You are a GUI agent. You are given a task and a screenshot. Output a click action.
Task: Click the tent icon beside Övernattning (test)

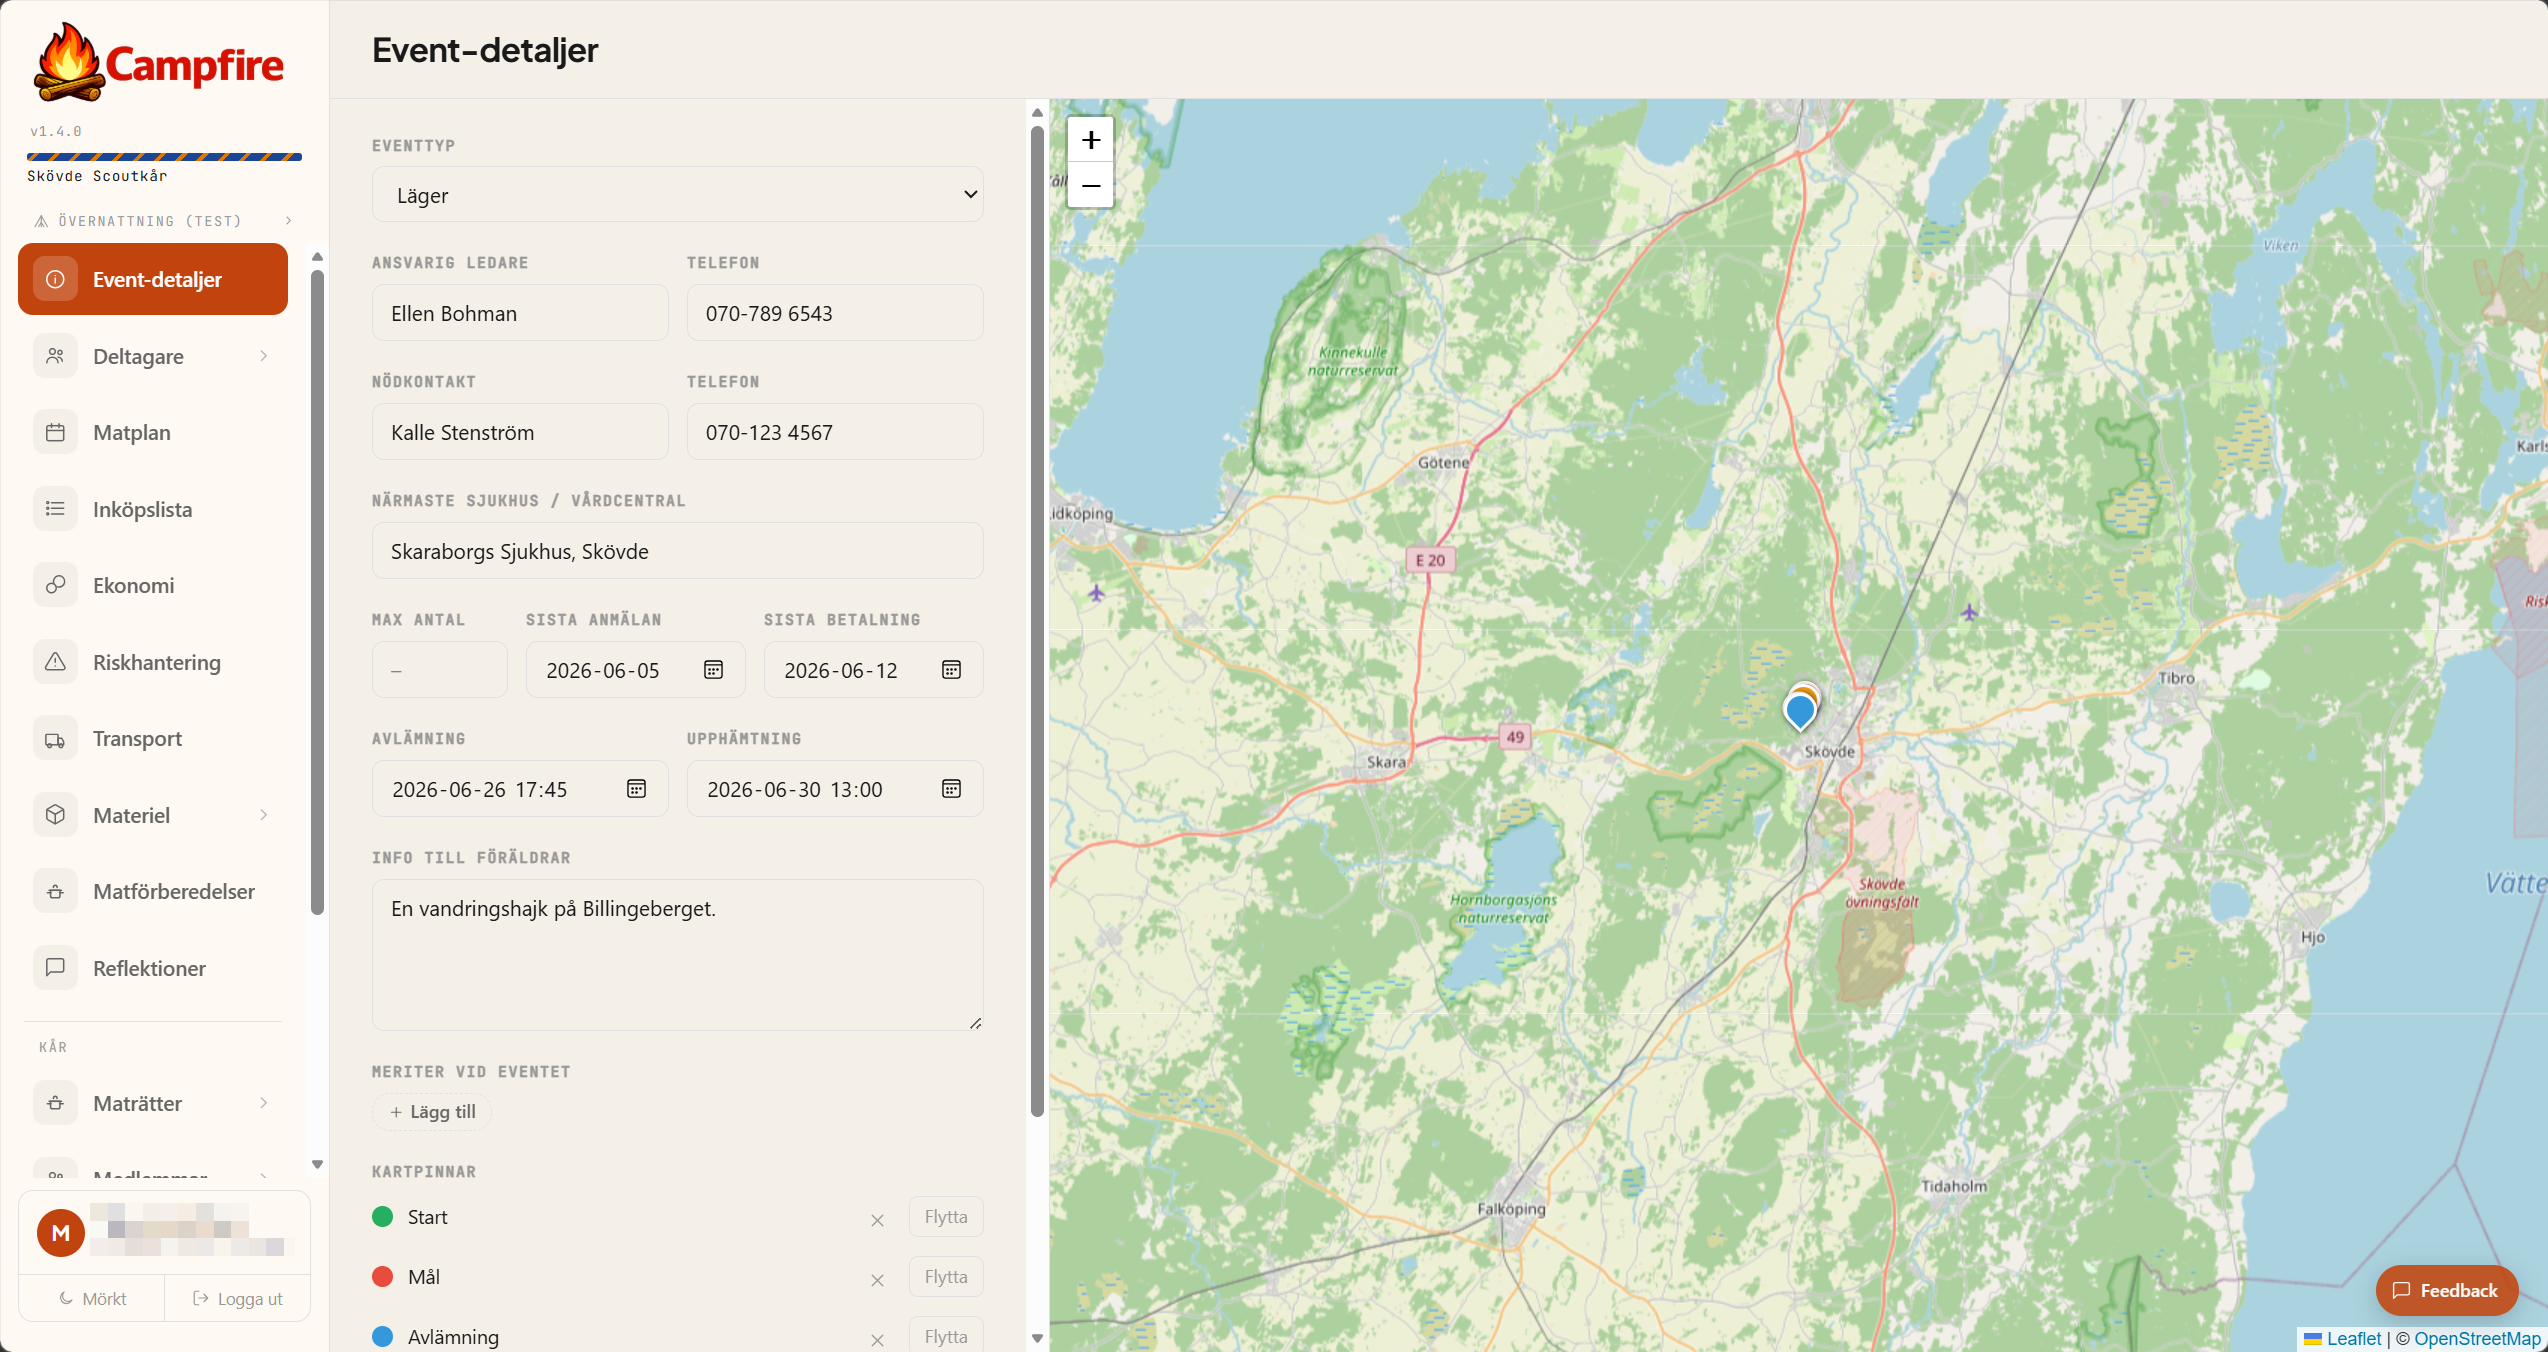[x=41, y=221]
